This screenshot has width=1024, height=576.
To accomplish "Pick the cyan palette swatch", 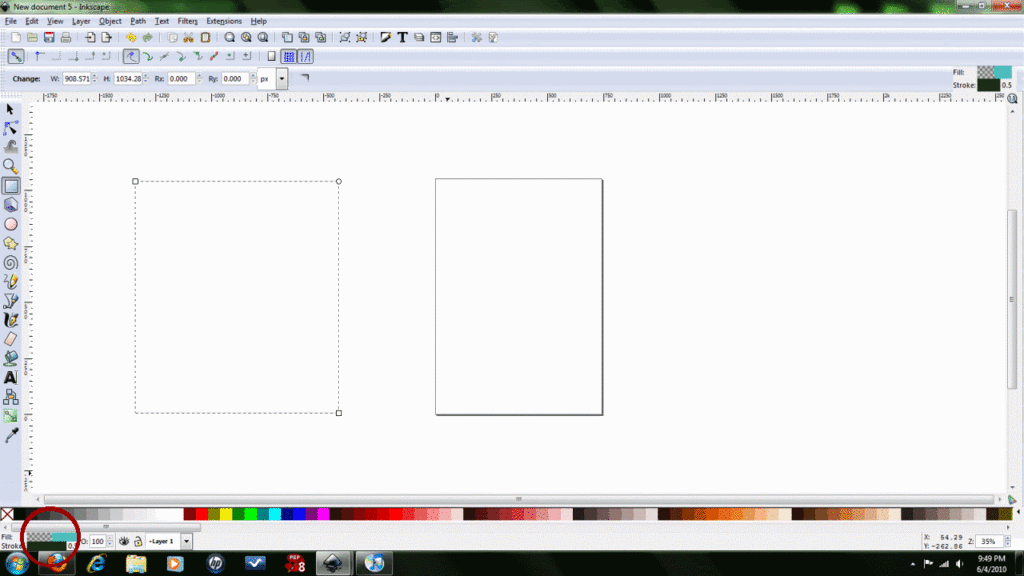I will point(275,515).
